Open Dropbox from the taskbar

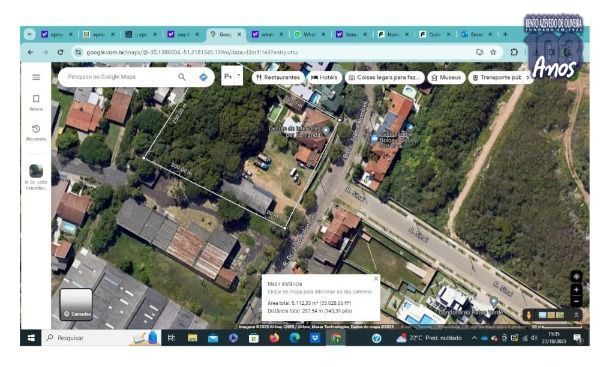tap(315, 338)
